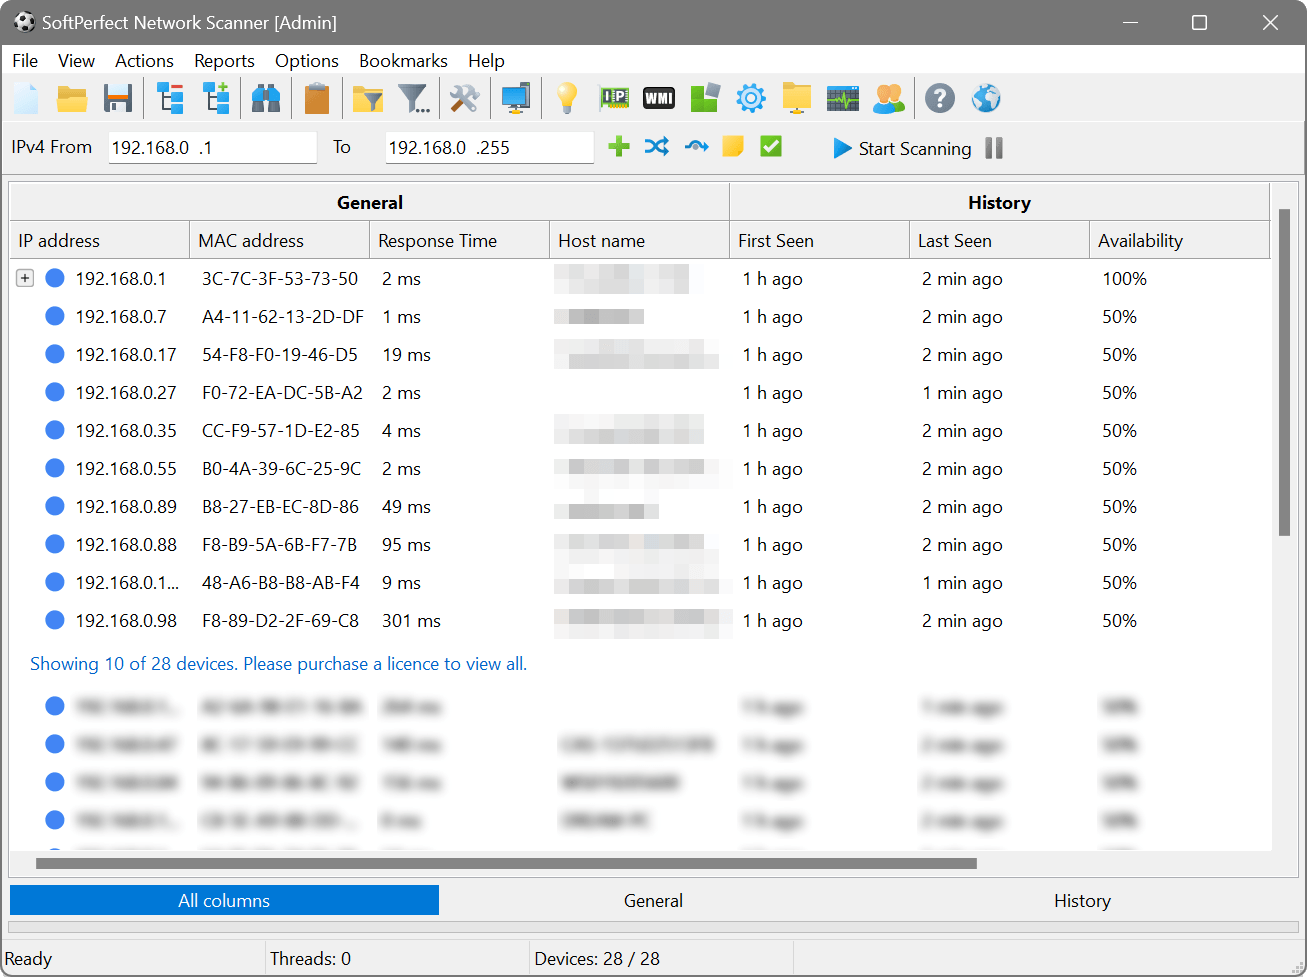
Task: Sort by the Last Seen column header
Action: click(1000, 240)
